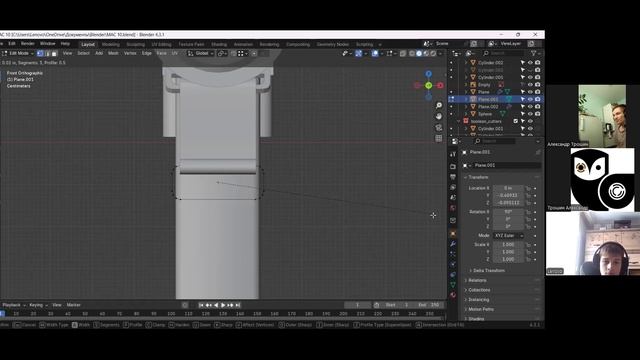Click the blue Z axis gizmo ball
Image resolution: width=640 pixels, height=360 pixels.
429,74
